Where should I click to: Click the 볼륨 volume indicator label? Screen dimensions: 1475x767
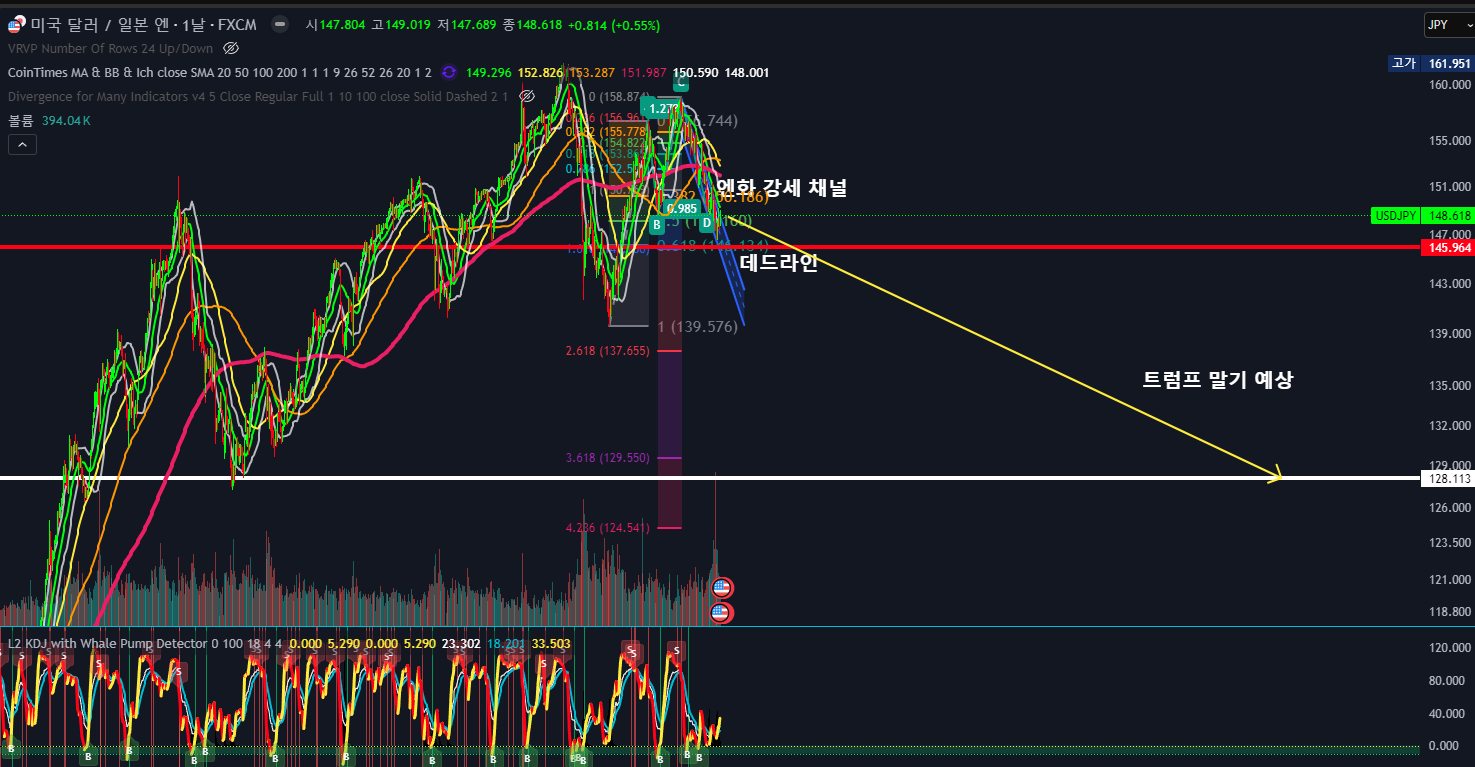click(x=21, y=121)
